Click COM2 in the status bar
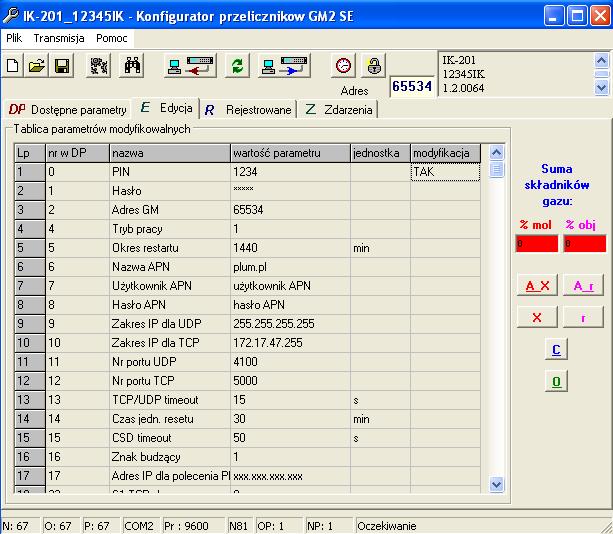Image resolution: width=613 pixels, height=534 pixels. pyautogui.click(x=141, y=526)
